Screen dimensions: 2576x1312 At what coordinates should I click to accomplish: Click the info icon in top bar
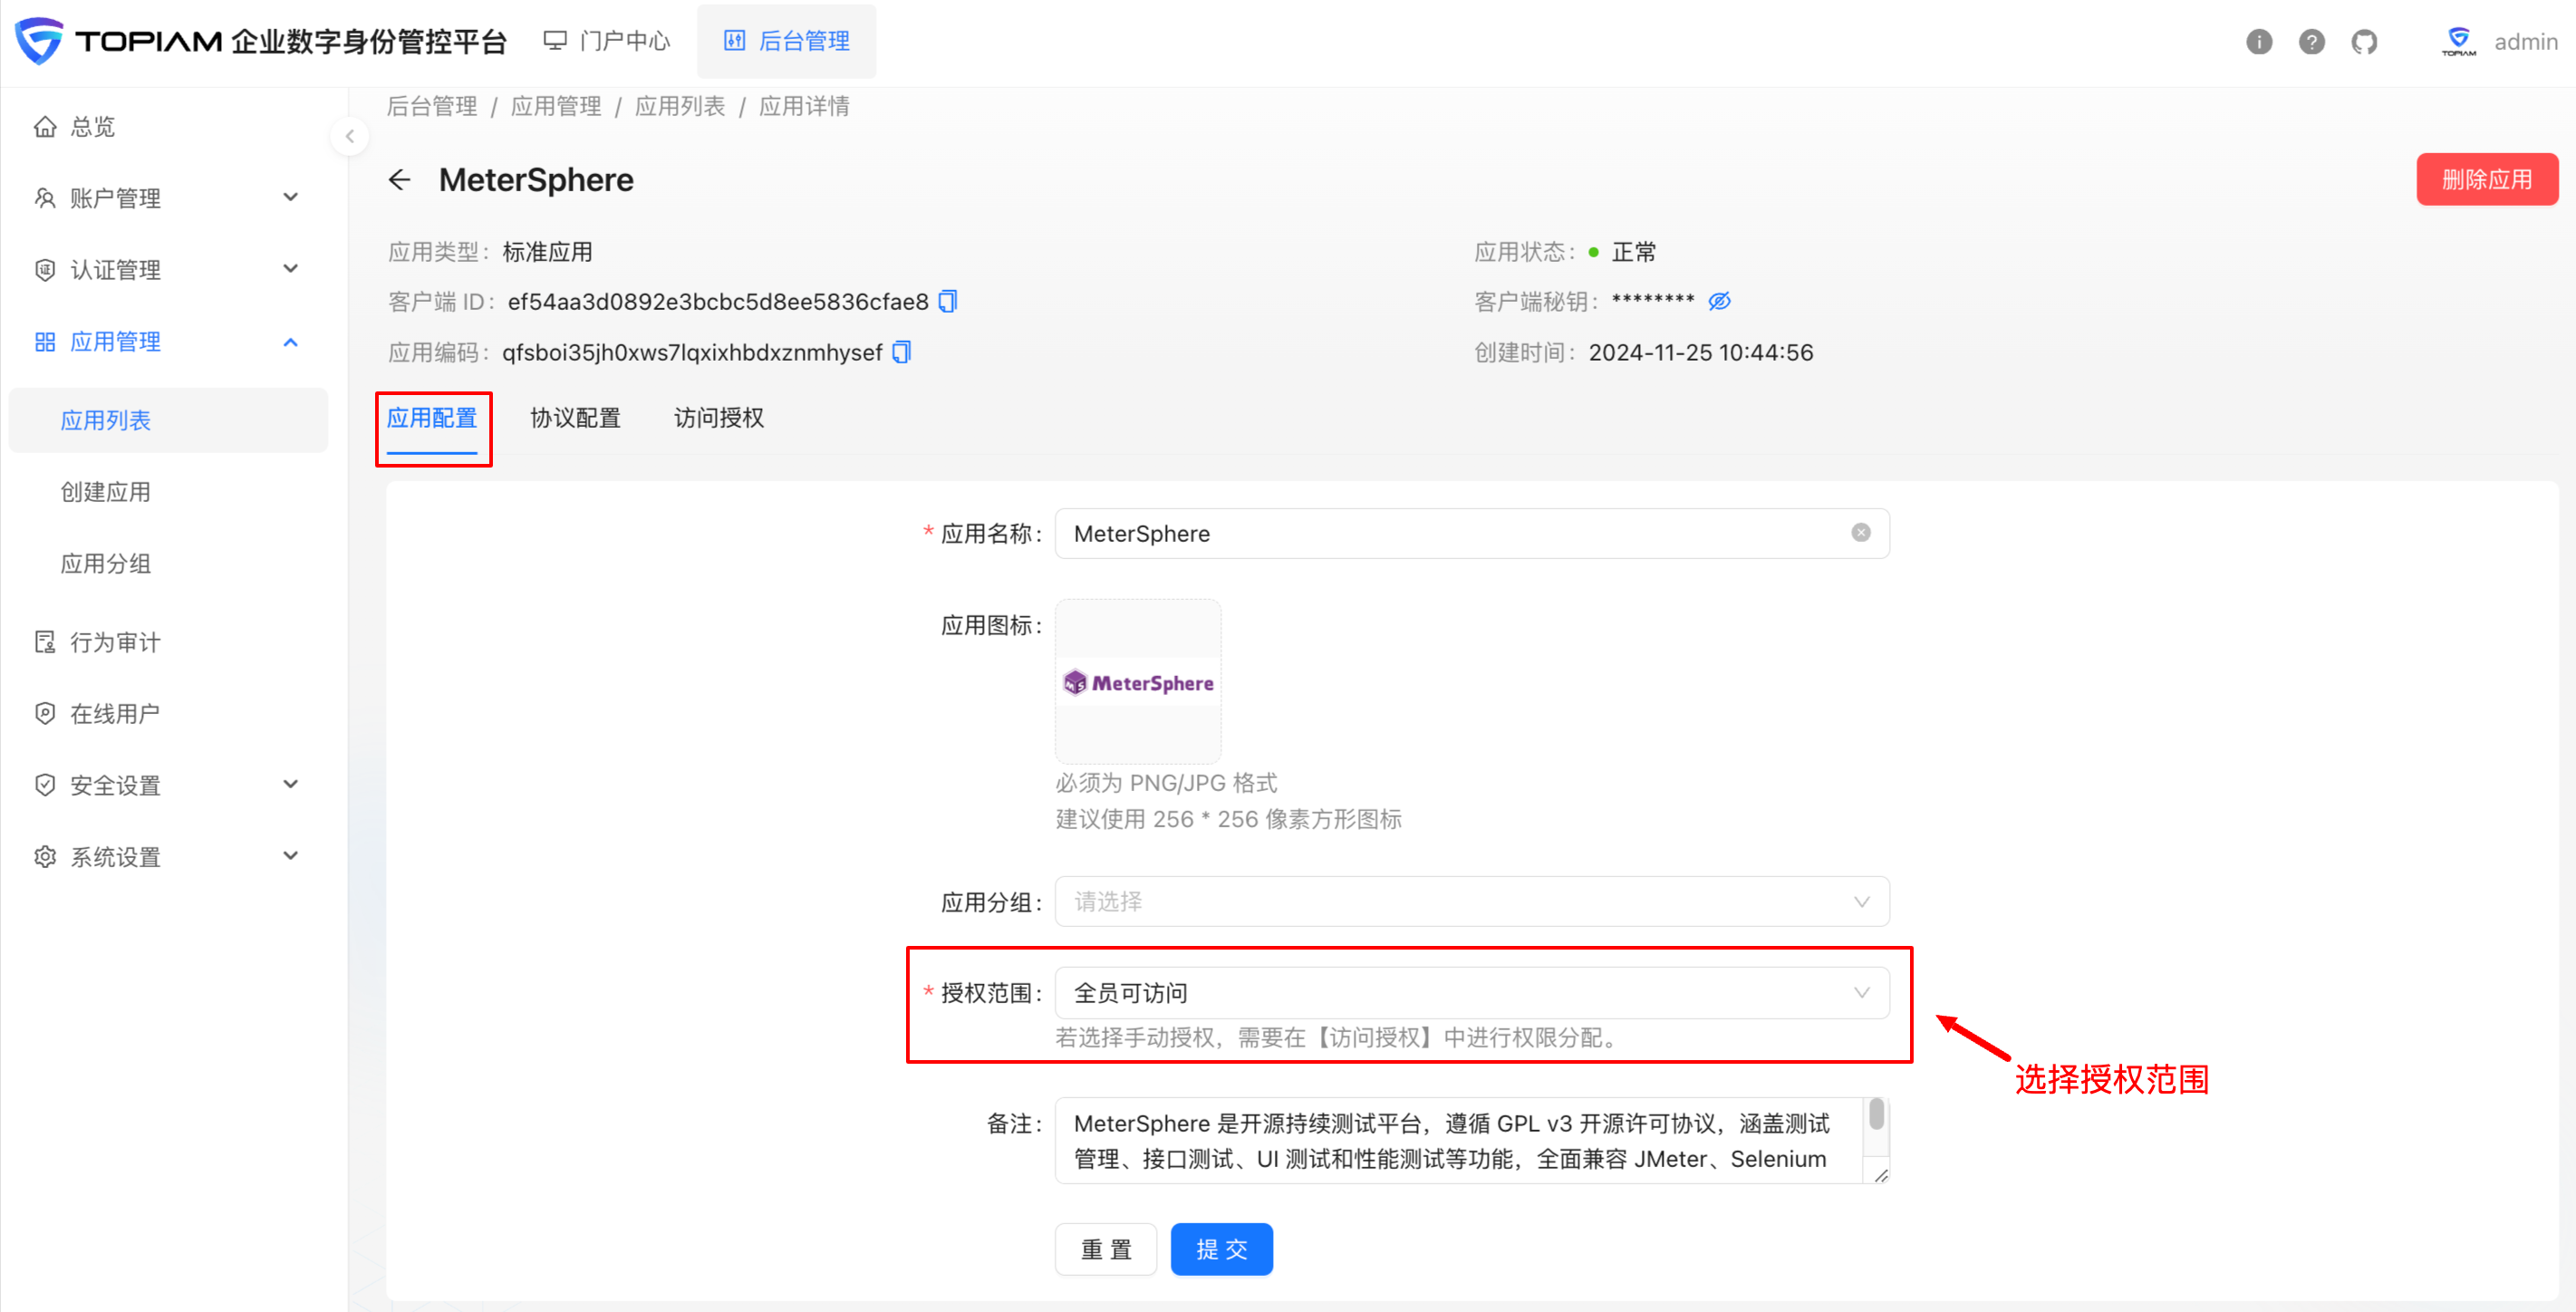[x=2260, y=41]
